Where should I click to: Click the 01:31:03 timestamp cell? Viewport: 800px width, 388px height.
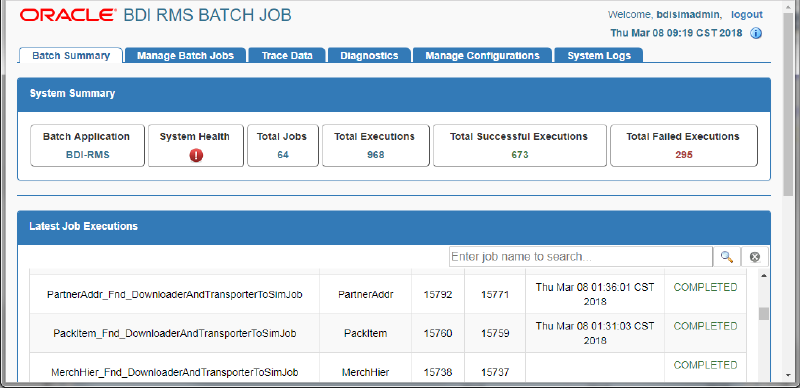pos(595,333)
